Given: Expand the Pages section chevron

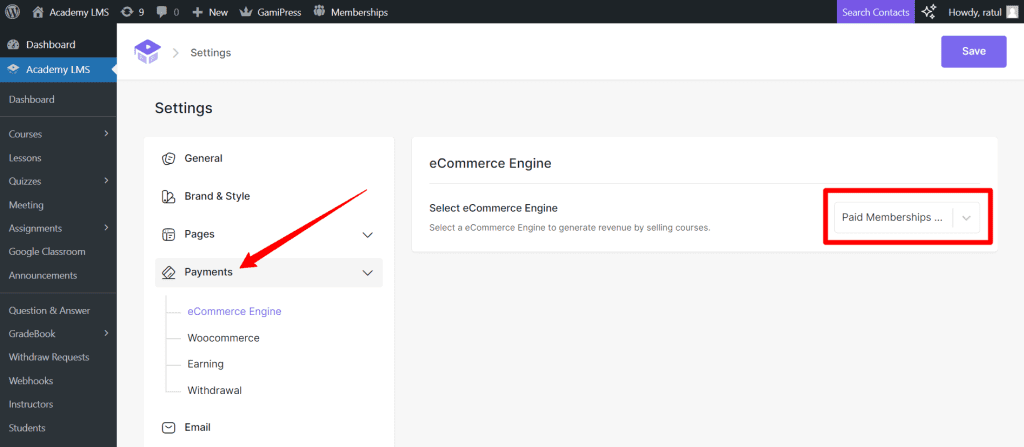Looking at the screenshot, I should 367,235.
